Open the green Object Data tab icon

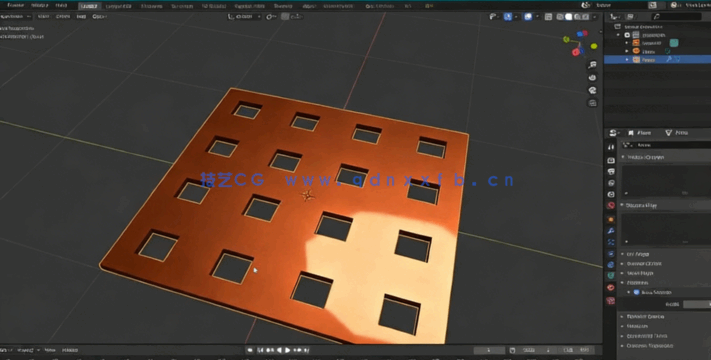pyautogui.click(x=611, y=276)
